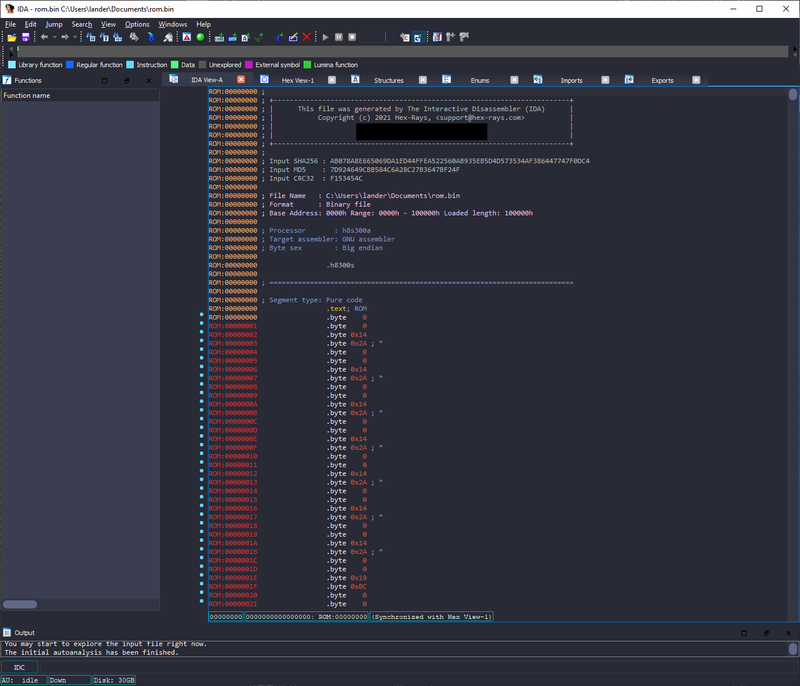Switch to the Imports tab
This screenshot has height=686, width=800.
pos(571,80)
